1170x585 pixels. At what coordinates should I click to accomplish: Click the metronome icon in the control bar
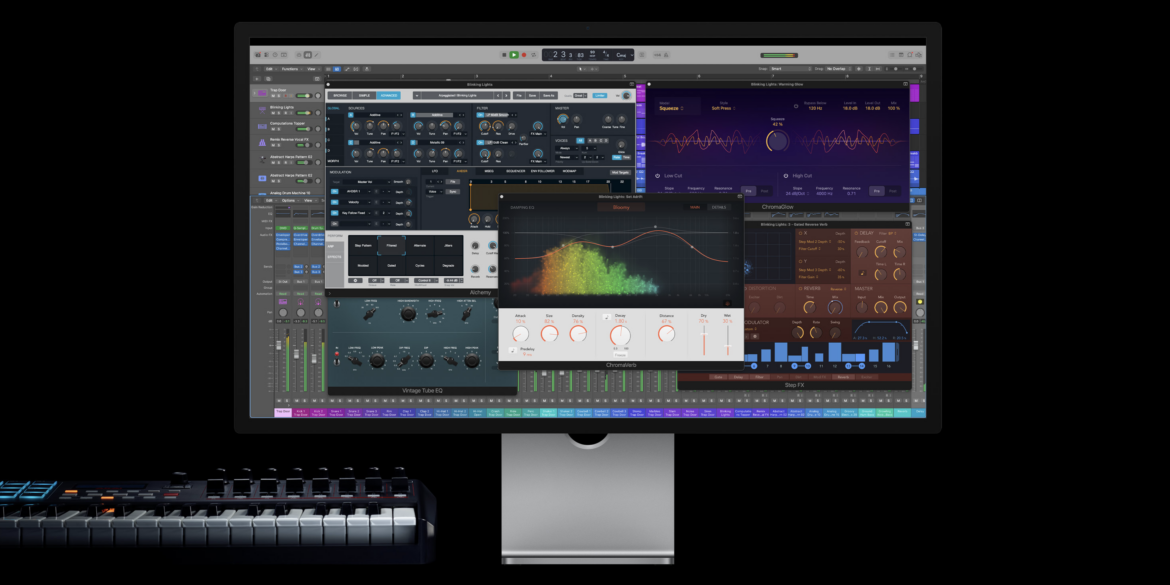click(666, 54)
